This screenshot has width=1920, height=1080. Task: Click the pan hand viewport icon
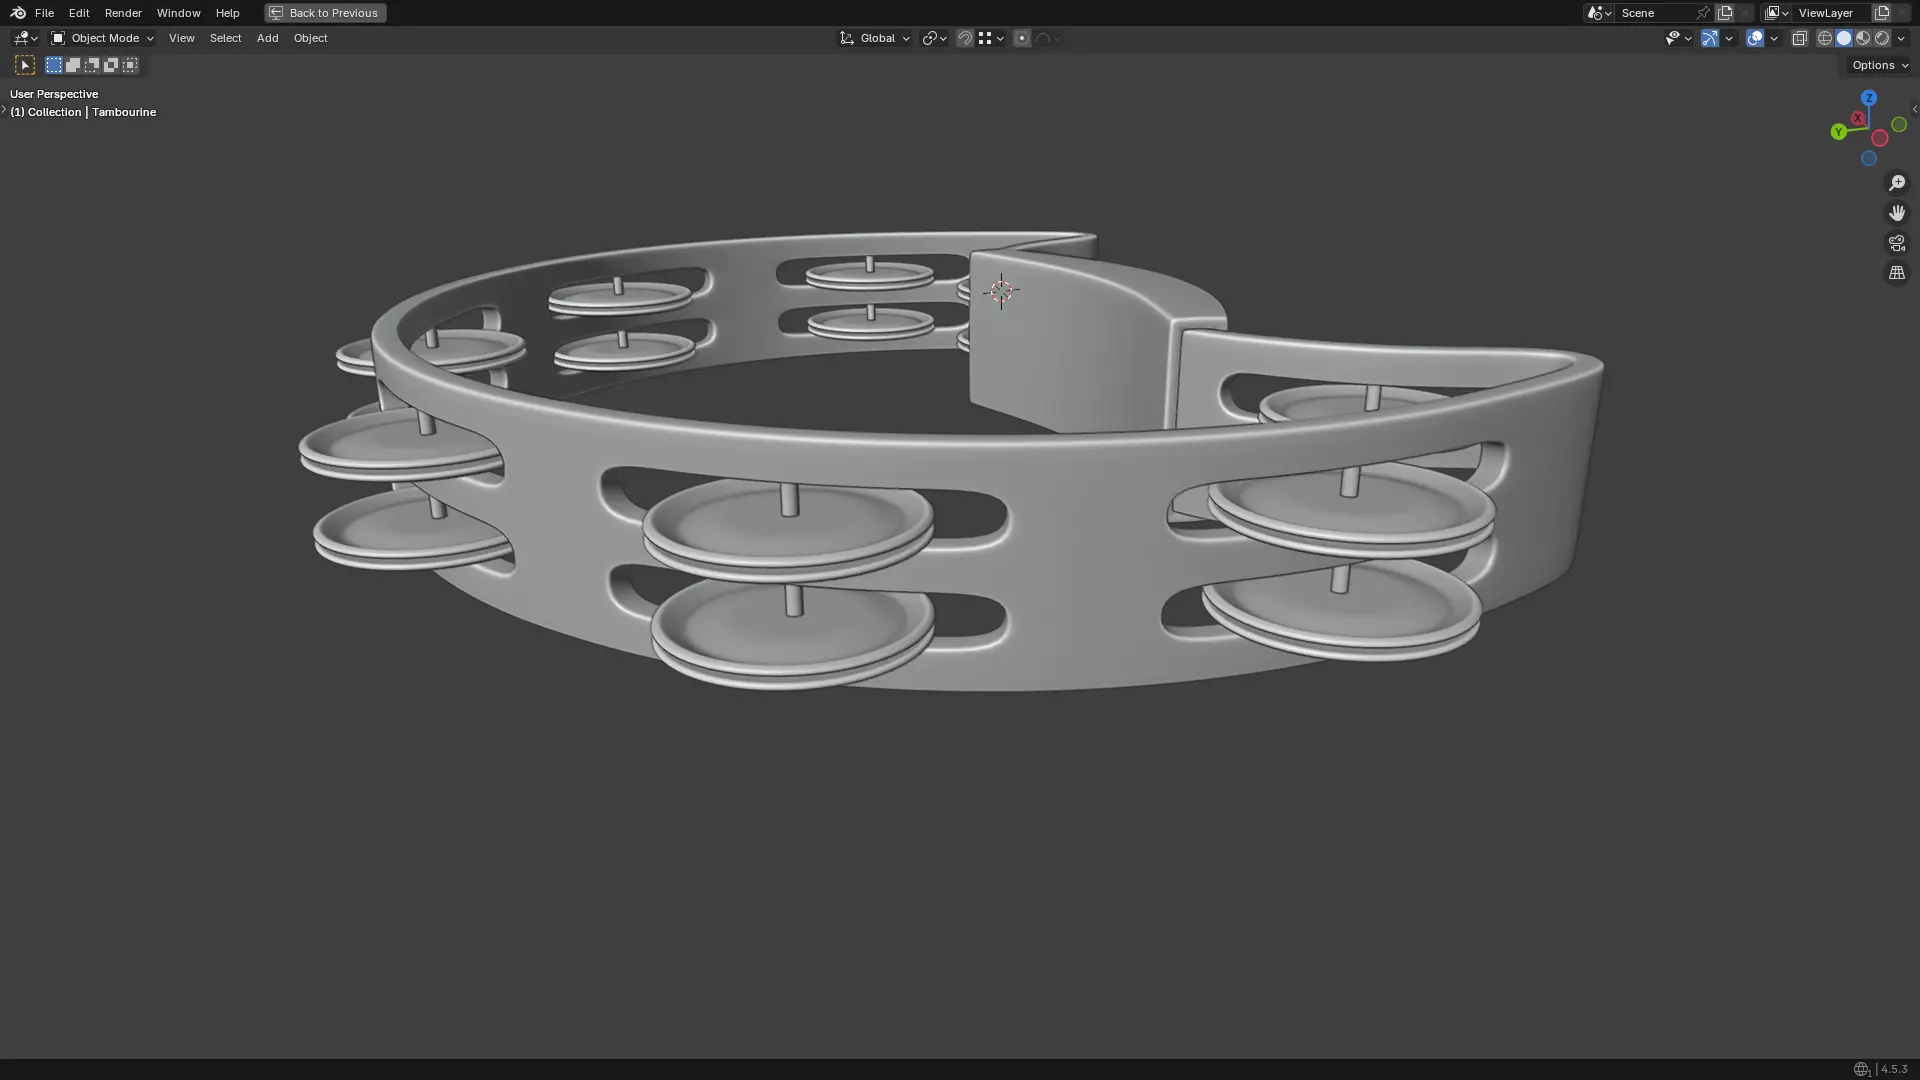[x=1896, y=213]
